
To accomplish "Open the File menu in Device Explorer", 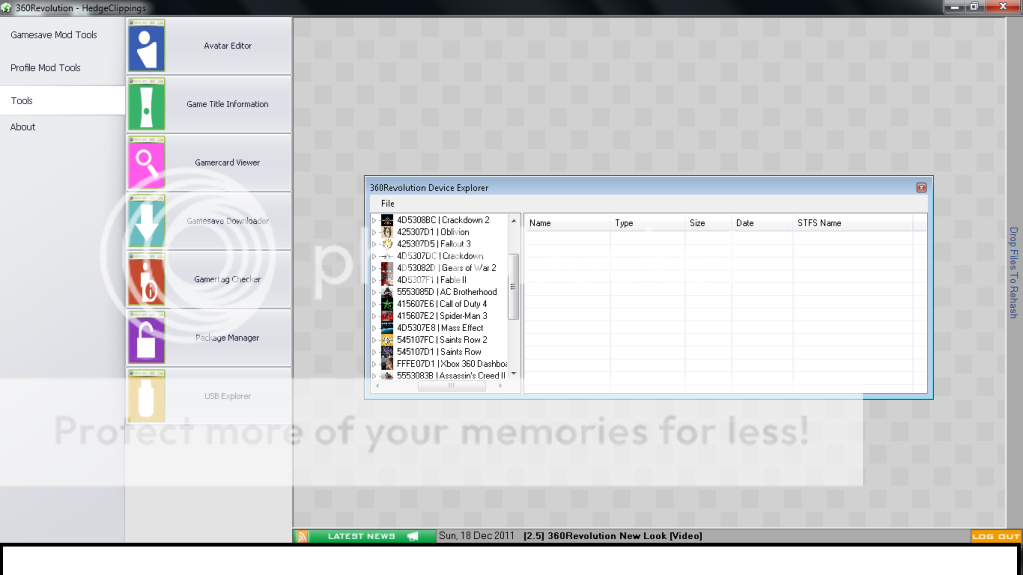I will [388, 204].
